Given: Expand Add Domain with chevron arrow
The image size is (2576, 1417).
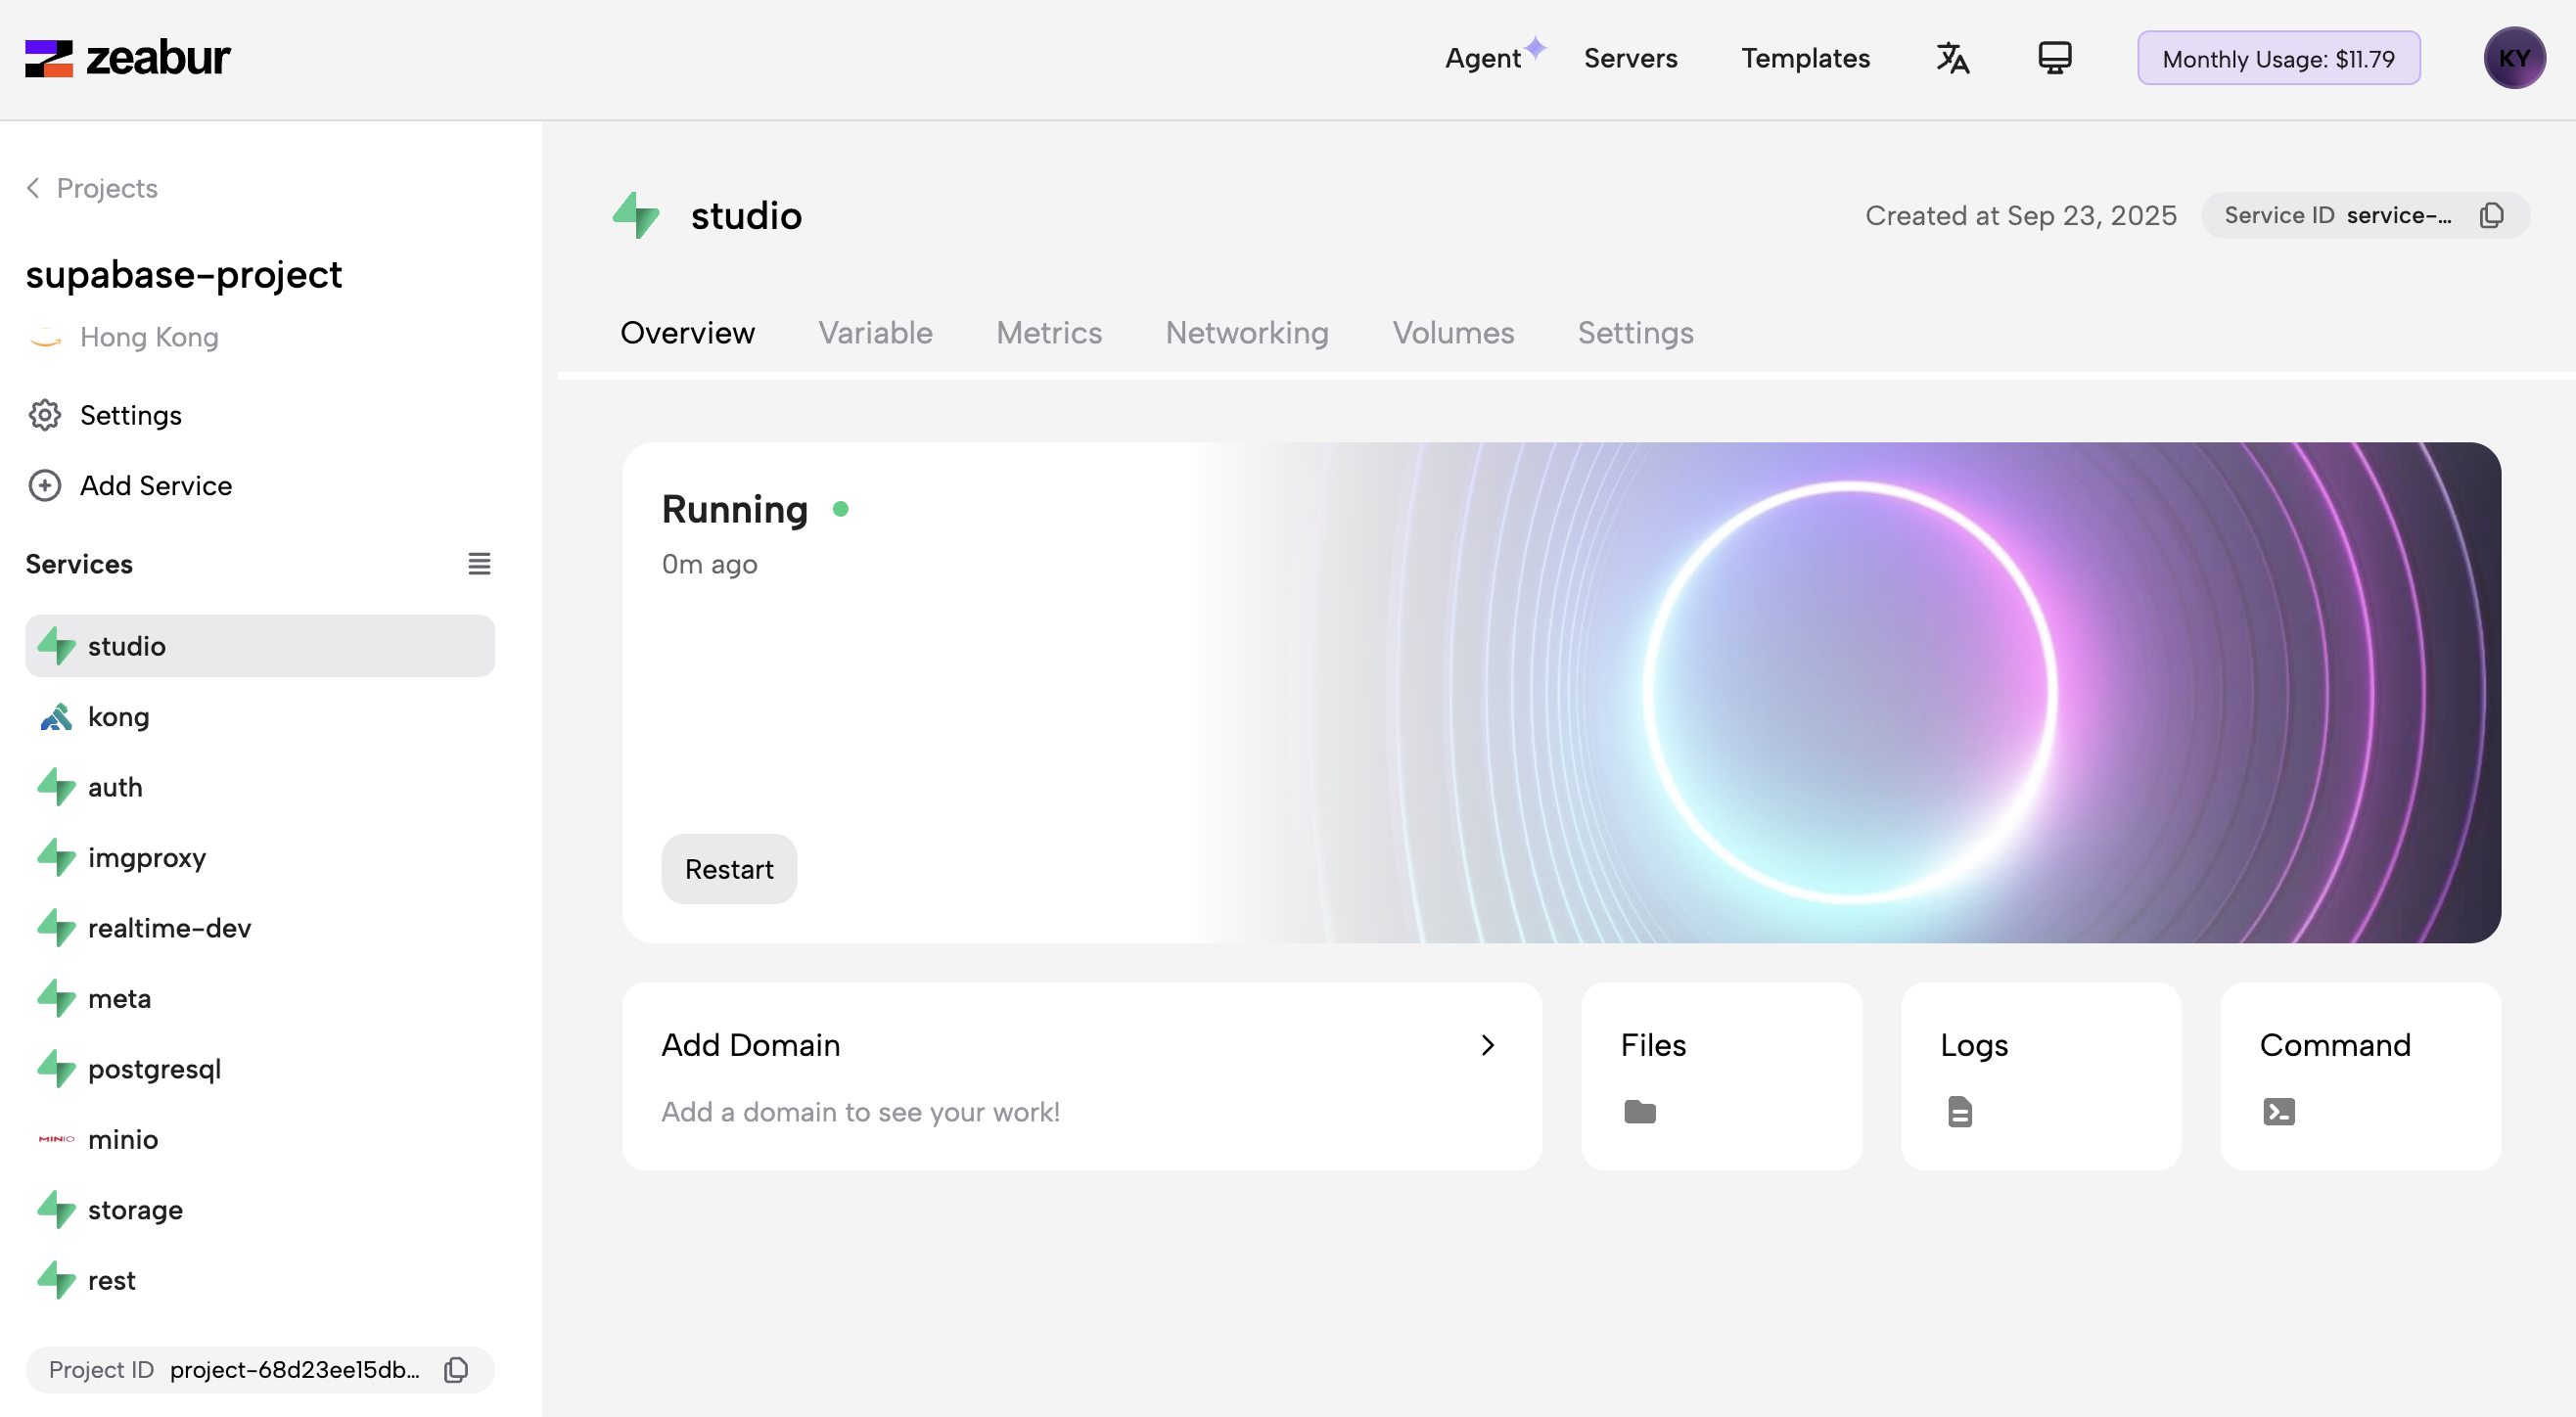Looking at the screenshot, I should click(1487, 1045).
